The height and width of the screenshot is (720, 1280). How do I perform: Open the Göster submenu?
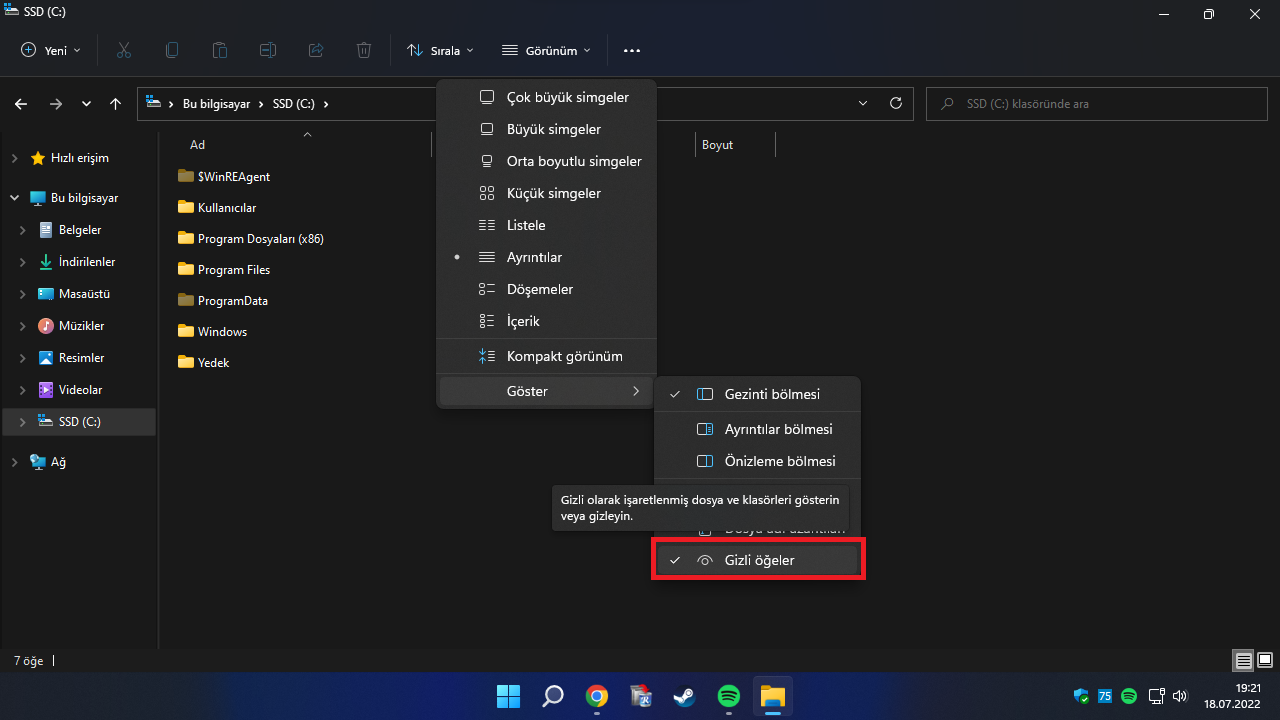[546, 391]
